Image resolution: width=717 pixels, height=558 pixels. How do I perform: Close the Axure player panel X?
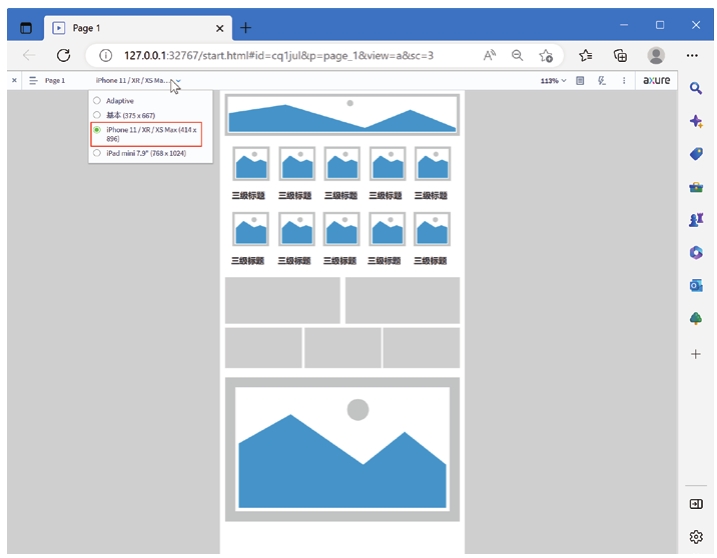point(14,80)
